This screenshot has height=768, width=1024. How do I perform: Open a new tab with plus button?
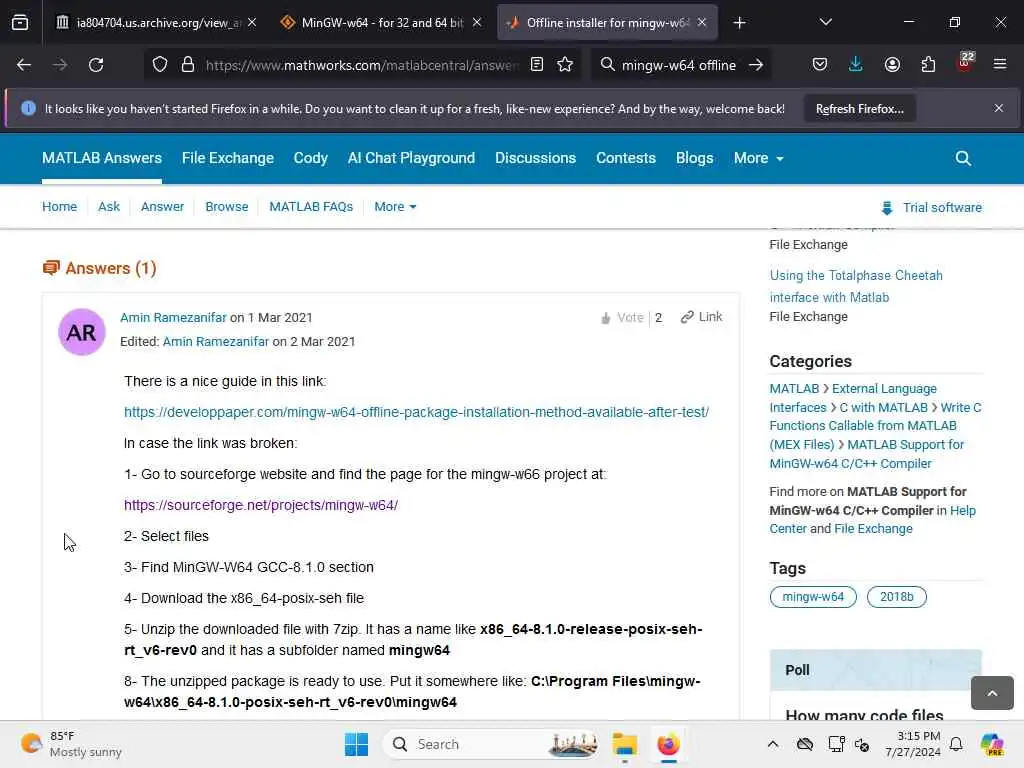tap(739, 23)
